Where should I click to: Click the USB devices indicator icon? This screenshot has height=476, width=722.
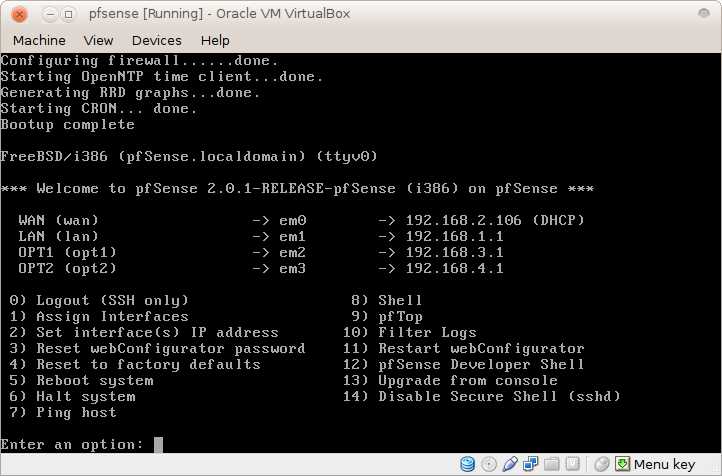[x=510, y=464]
